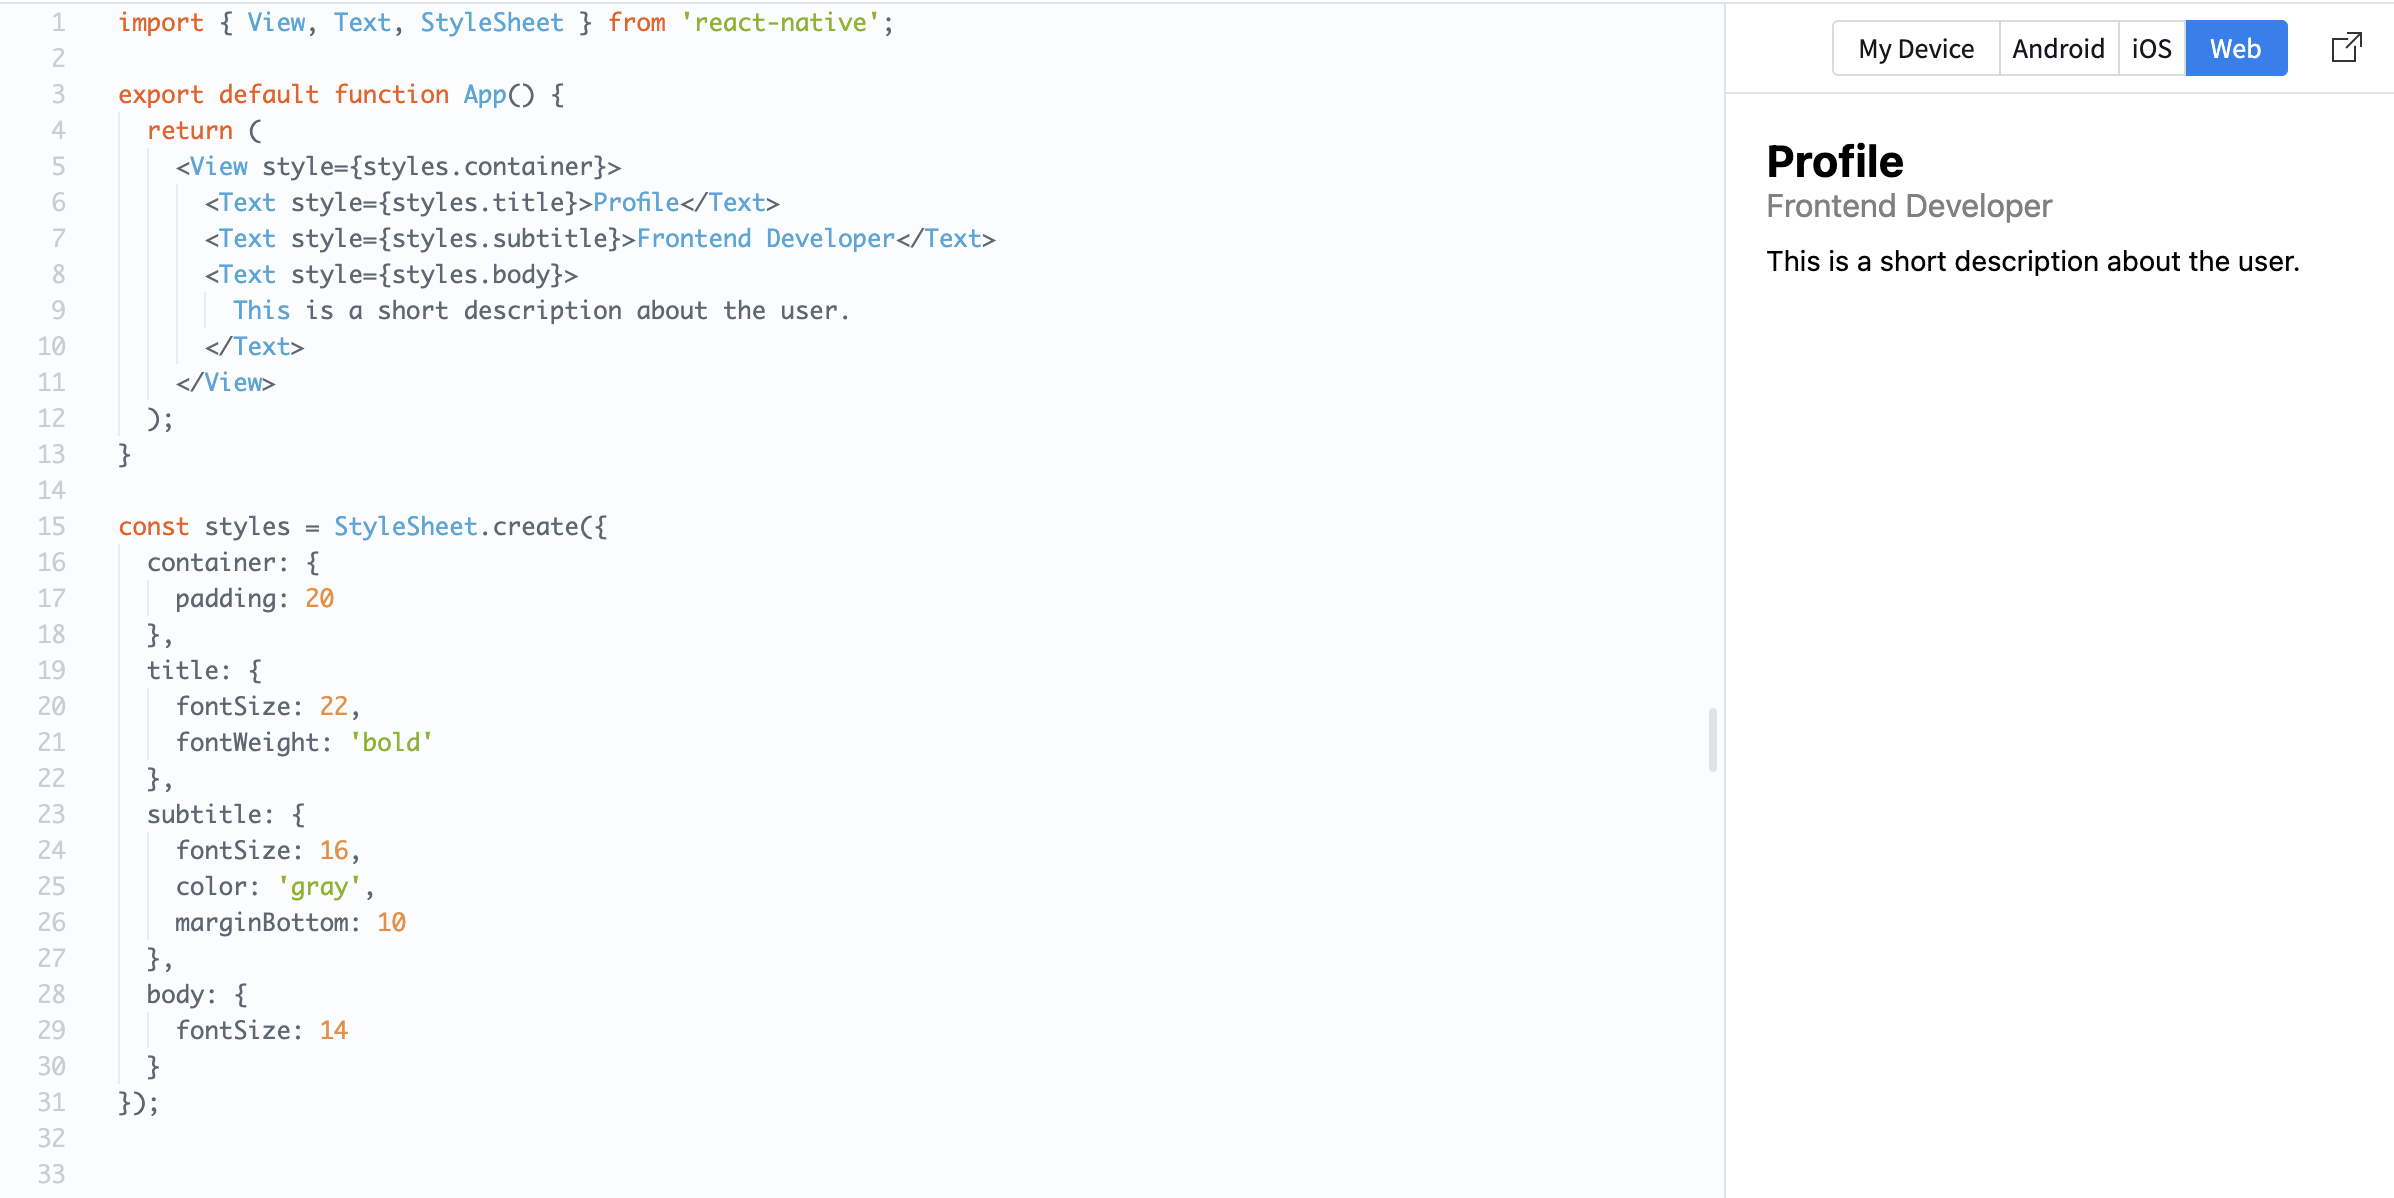Click the App function name
The height and width of the screenshot is (1198, 2394).
[x=485, y=95]
